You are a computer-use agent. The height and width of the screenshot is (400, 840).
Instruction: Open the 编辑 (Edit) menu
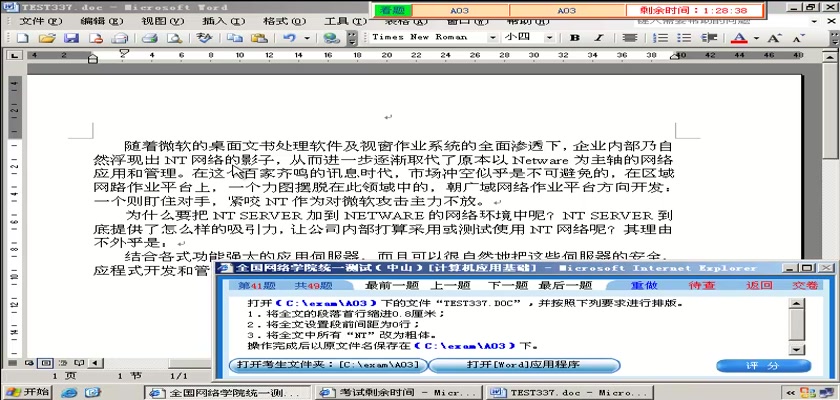102,21
